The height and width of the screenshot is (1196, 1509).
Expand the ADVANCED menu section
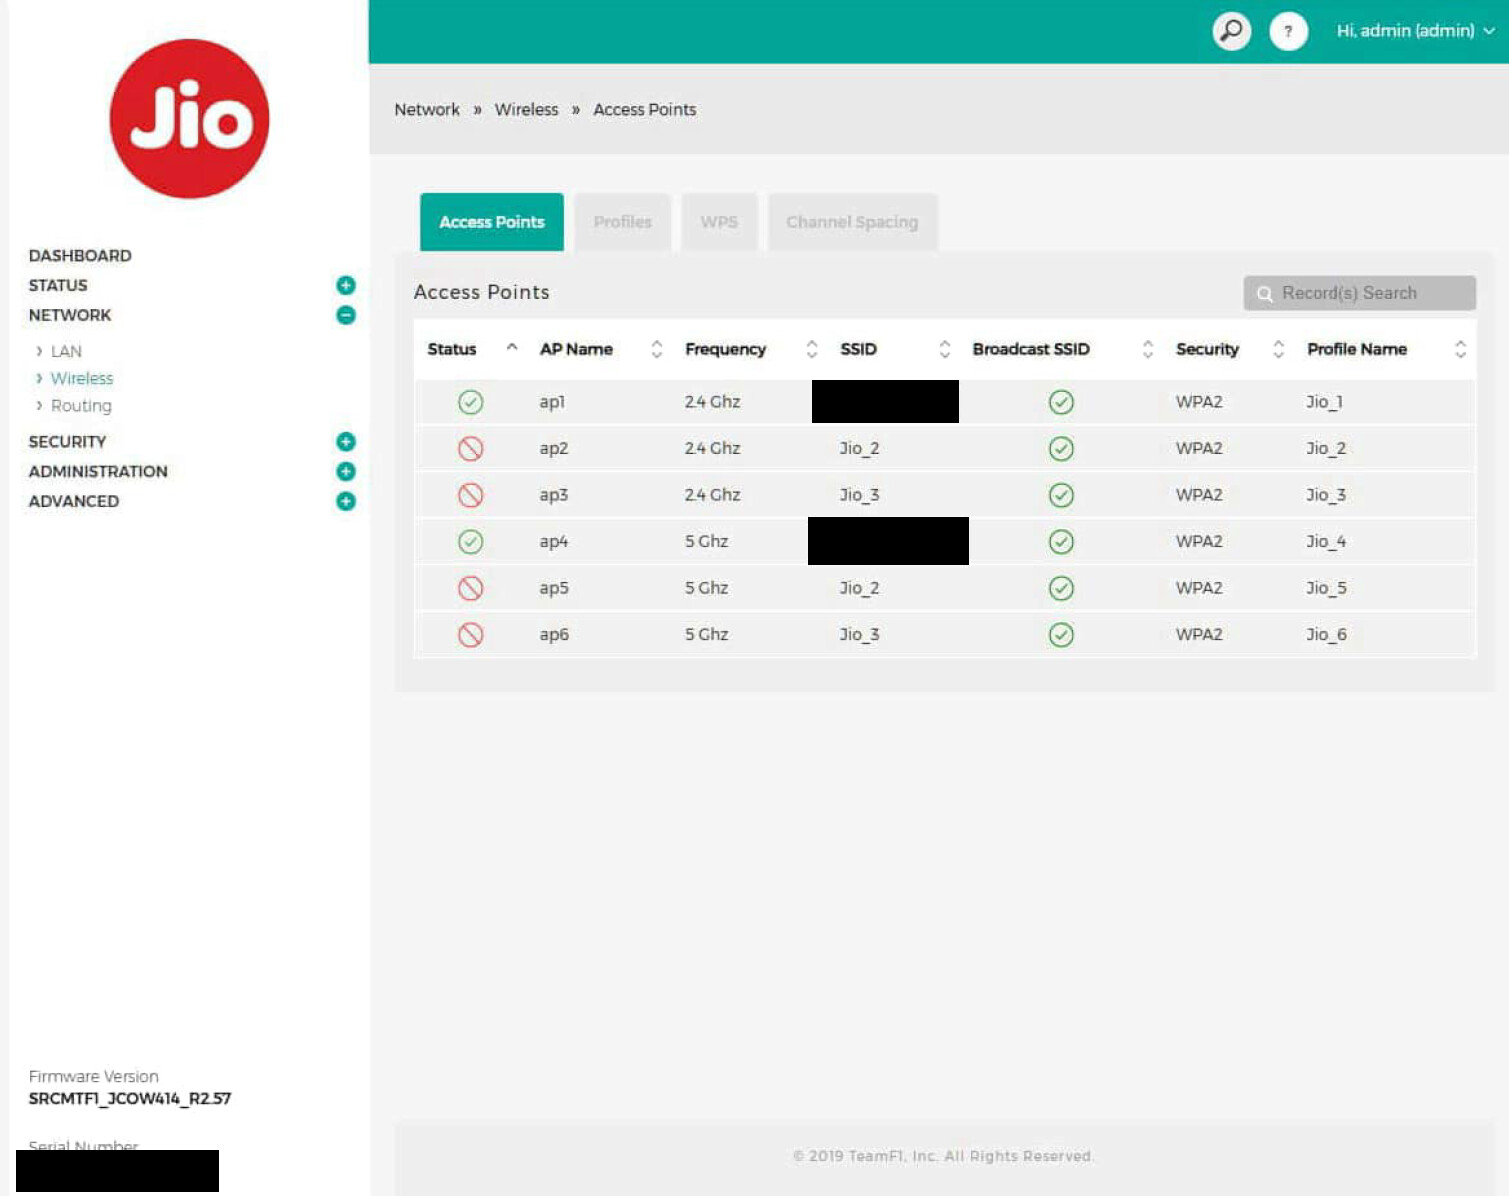click(346, 501)
